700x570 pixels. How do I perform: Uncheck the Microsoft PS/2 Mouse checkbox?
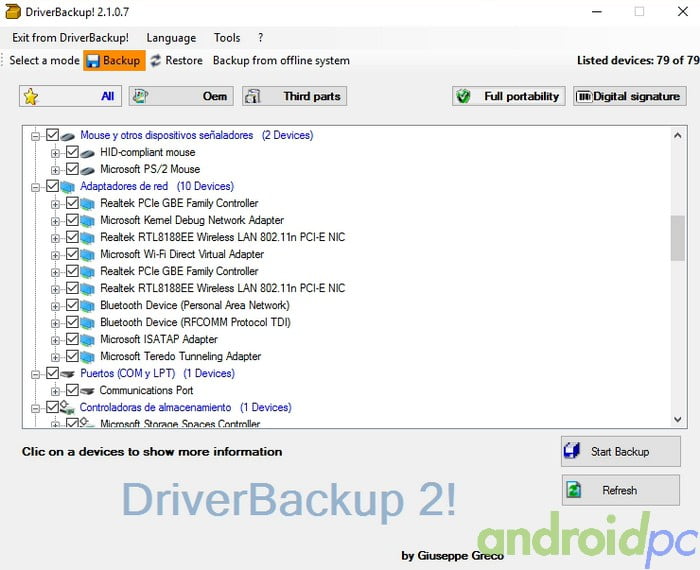pos(72,169)
